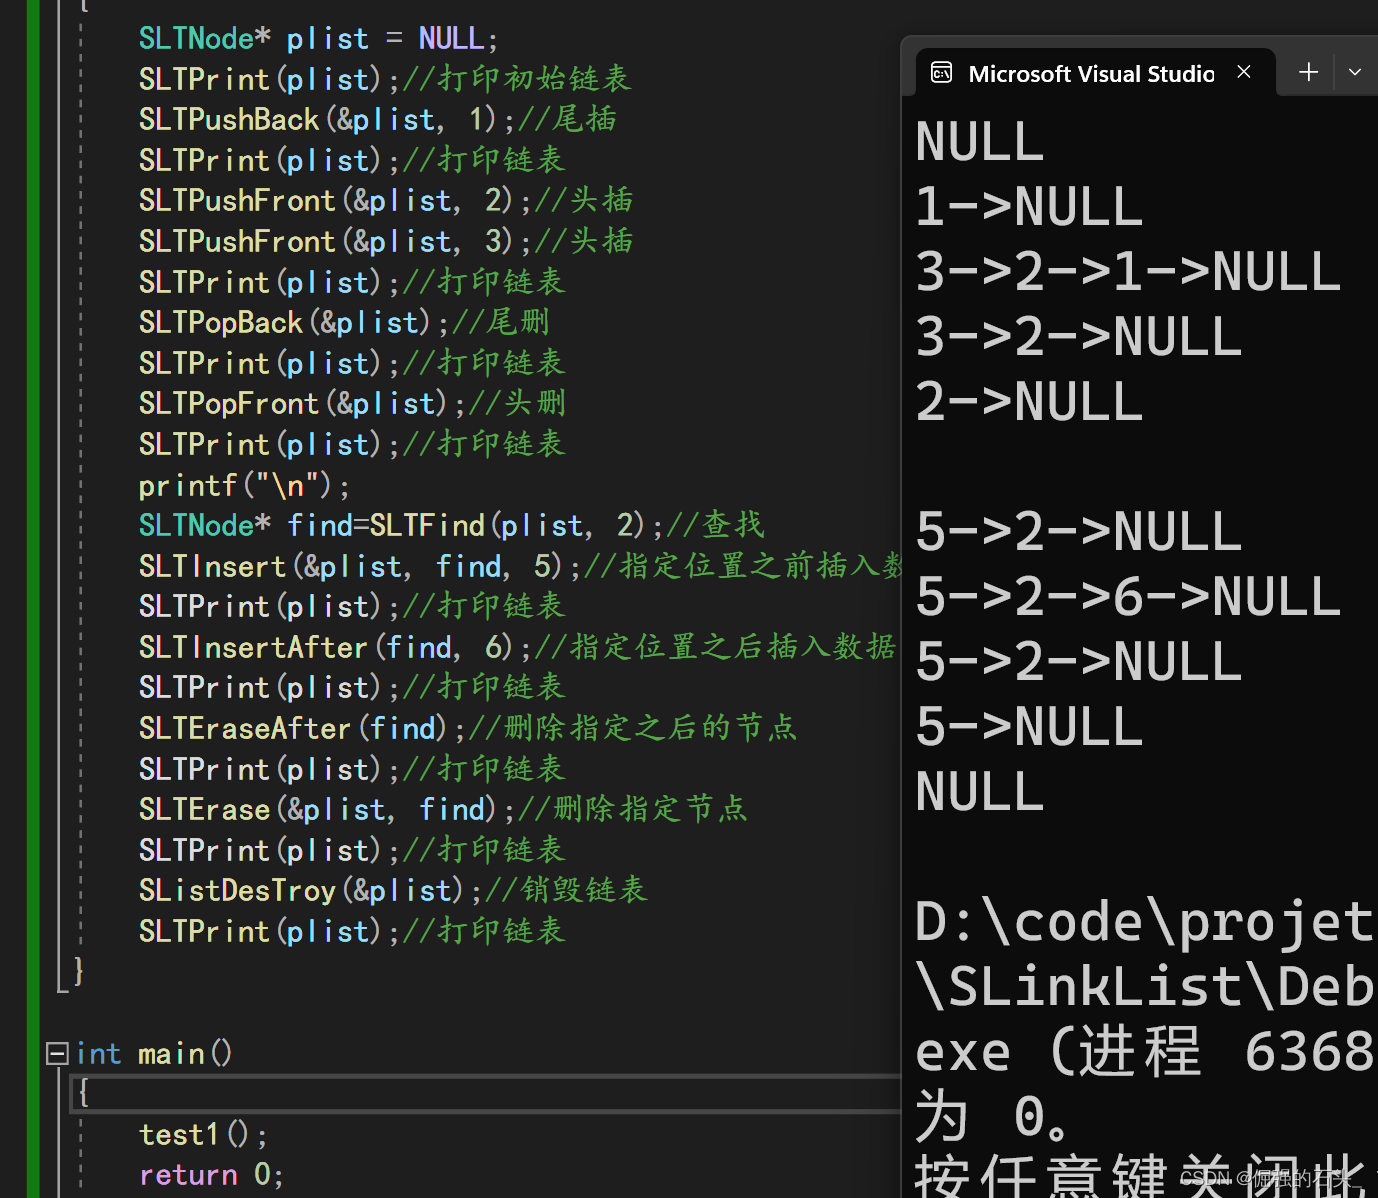
Task: Open new terminal tab with plus button
Action: click(1308, 72)
